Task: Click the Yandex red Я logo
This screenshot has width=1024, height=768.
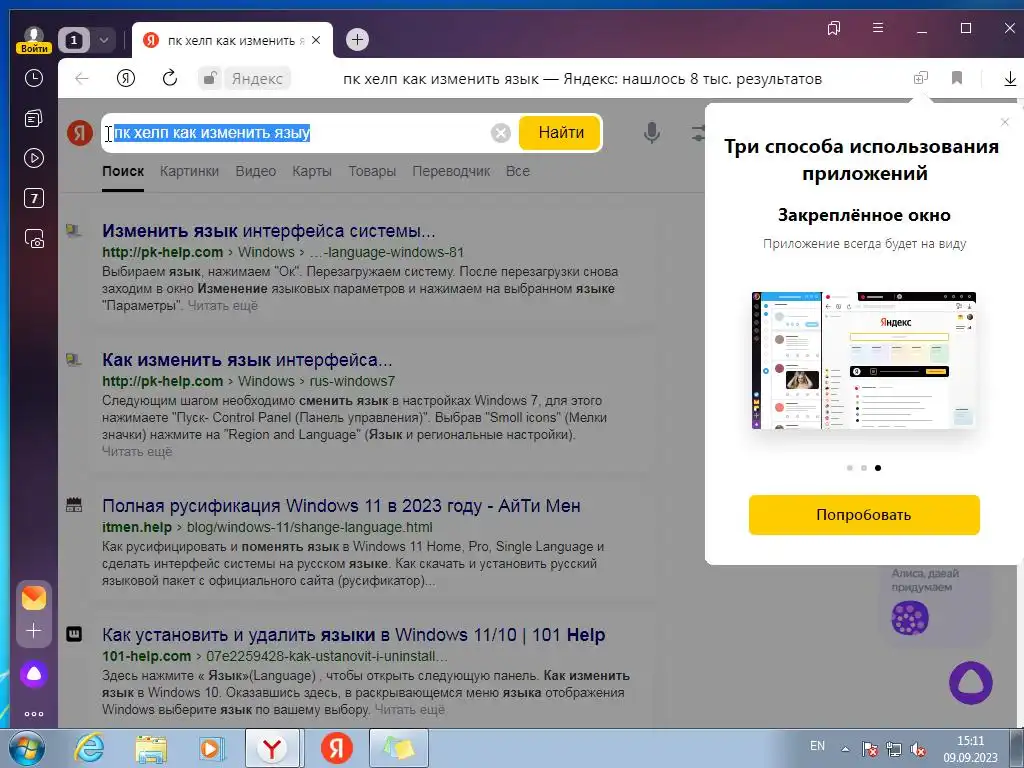Action: [x=80, y=133]
